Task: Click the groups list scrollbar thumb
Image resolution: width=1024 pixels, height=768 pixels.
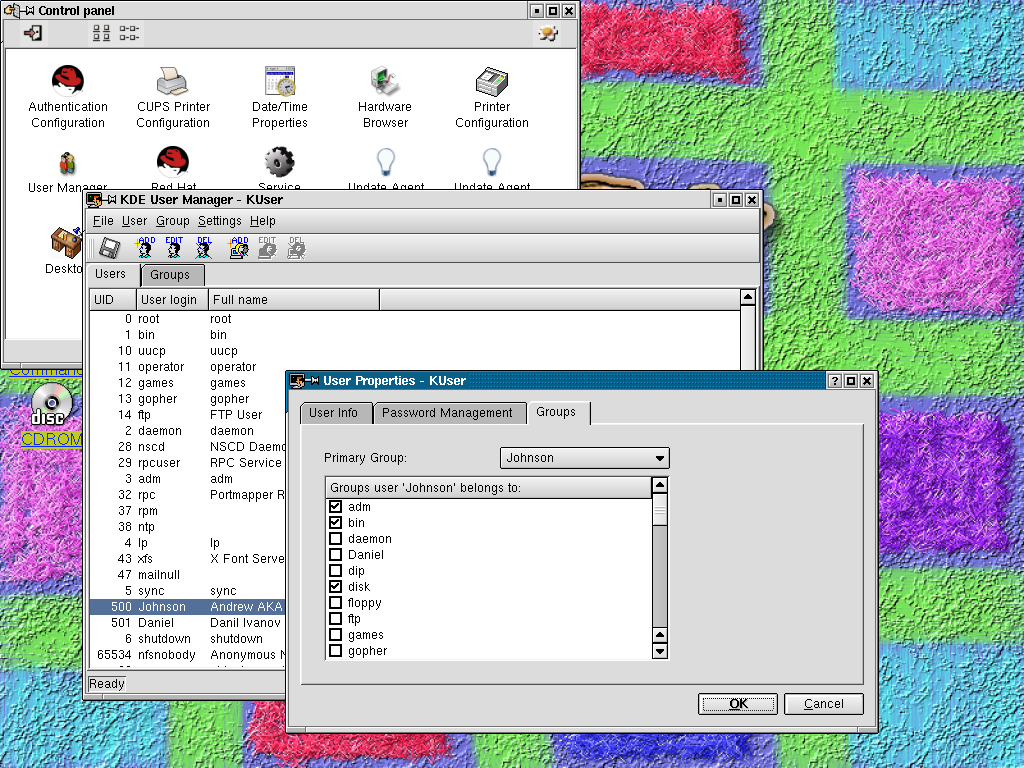Action: (660, 509)
